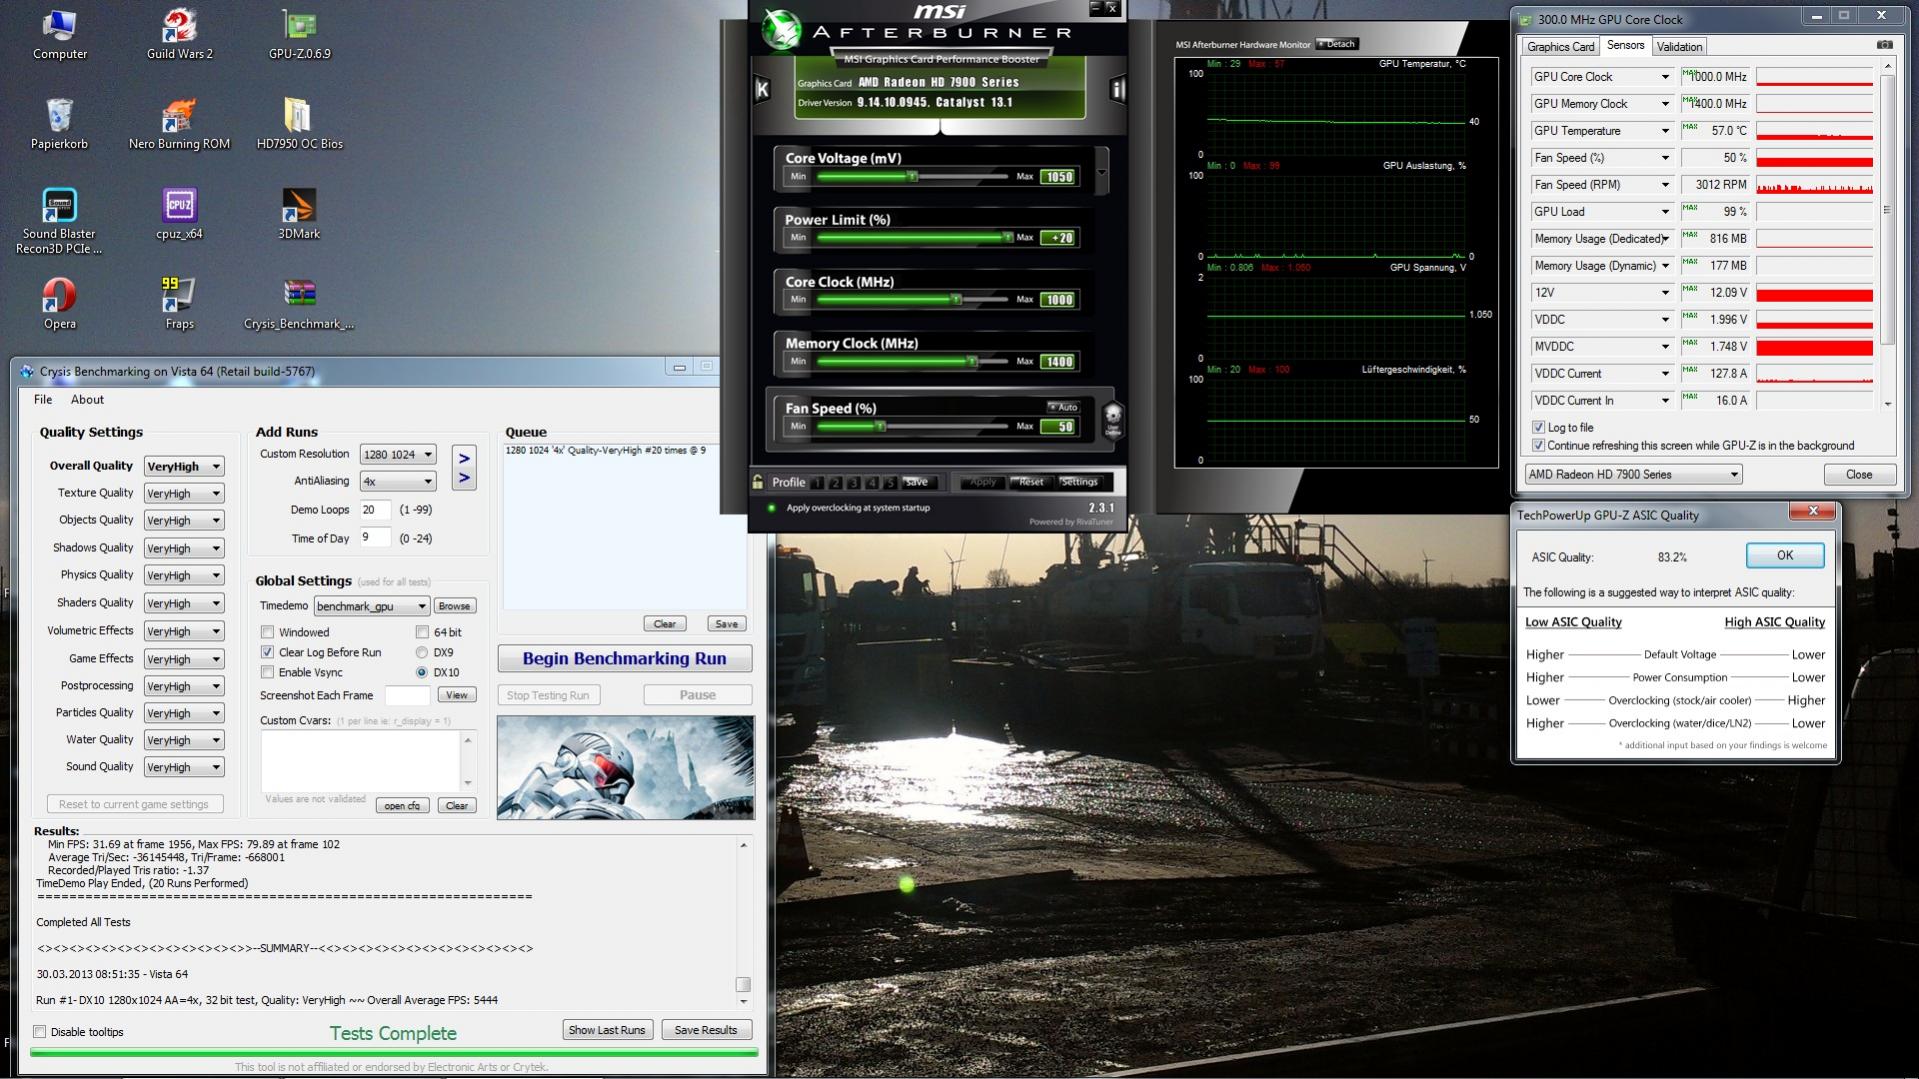Open the GPU Core Clock sensor dropdown
The height and width of the screenshot is (1079, 1919).
click(x=1602, y=76)
